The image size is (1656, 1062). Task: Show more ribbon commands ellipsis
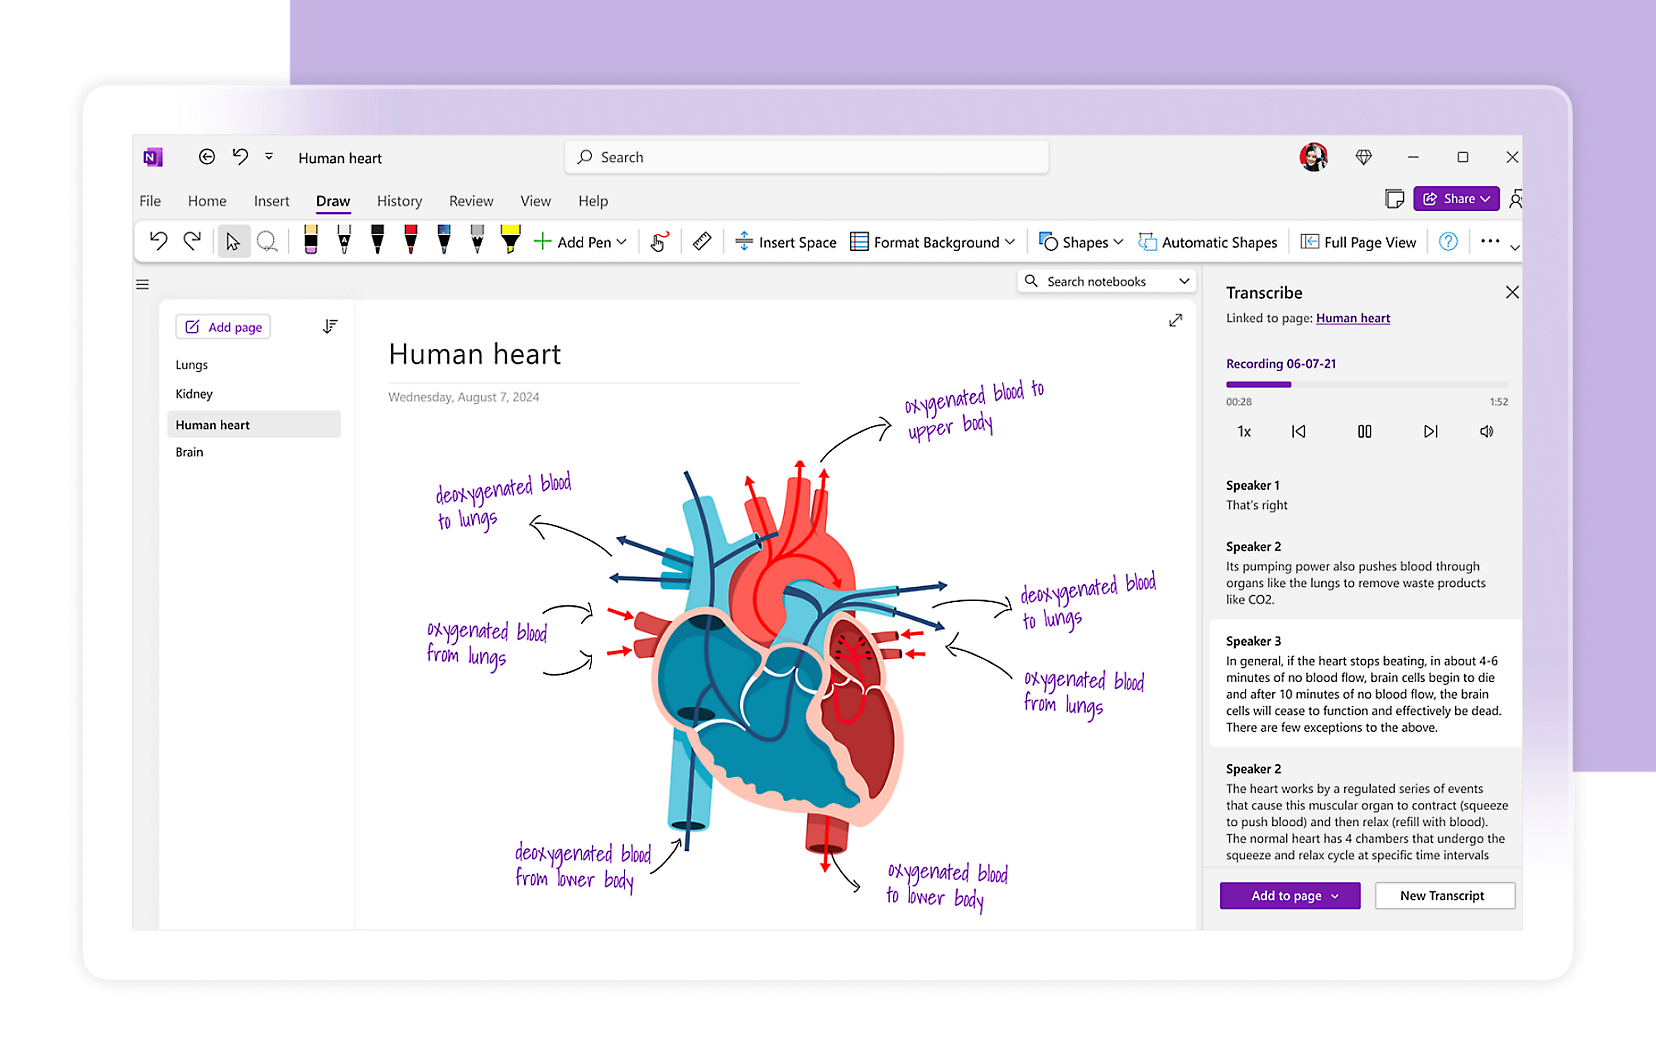click(x=1490, y=241)
